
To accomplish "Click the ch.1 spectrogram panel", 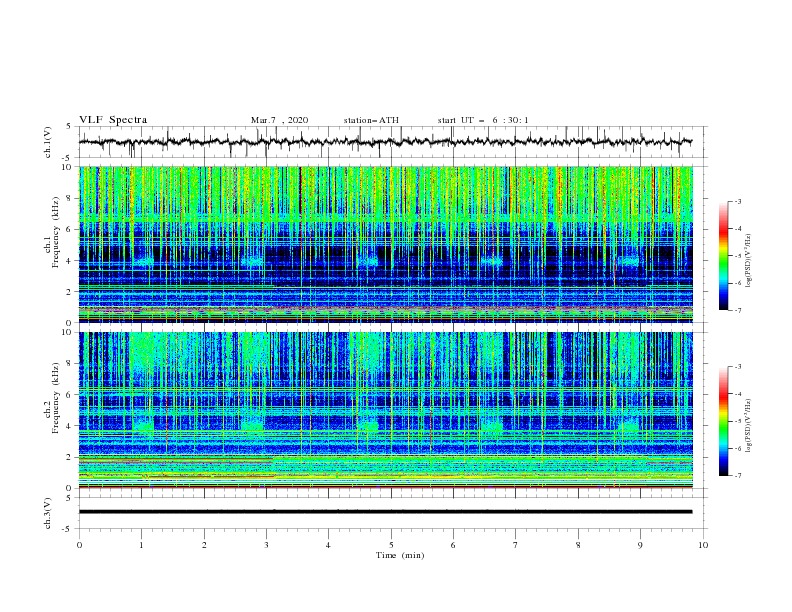I will pyautogui.click(x=386, y=244).
